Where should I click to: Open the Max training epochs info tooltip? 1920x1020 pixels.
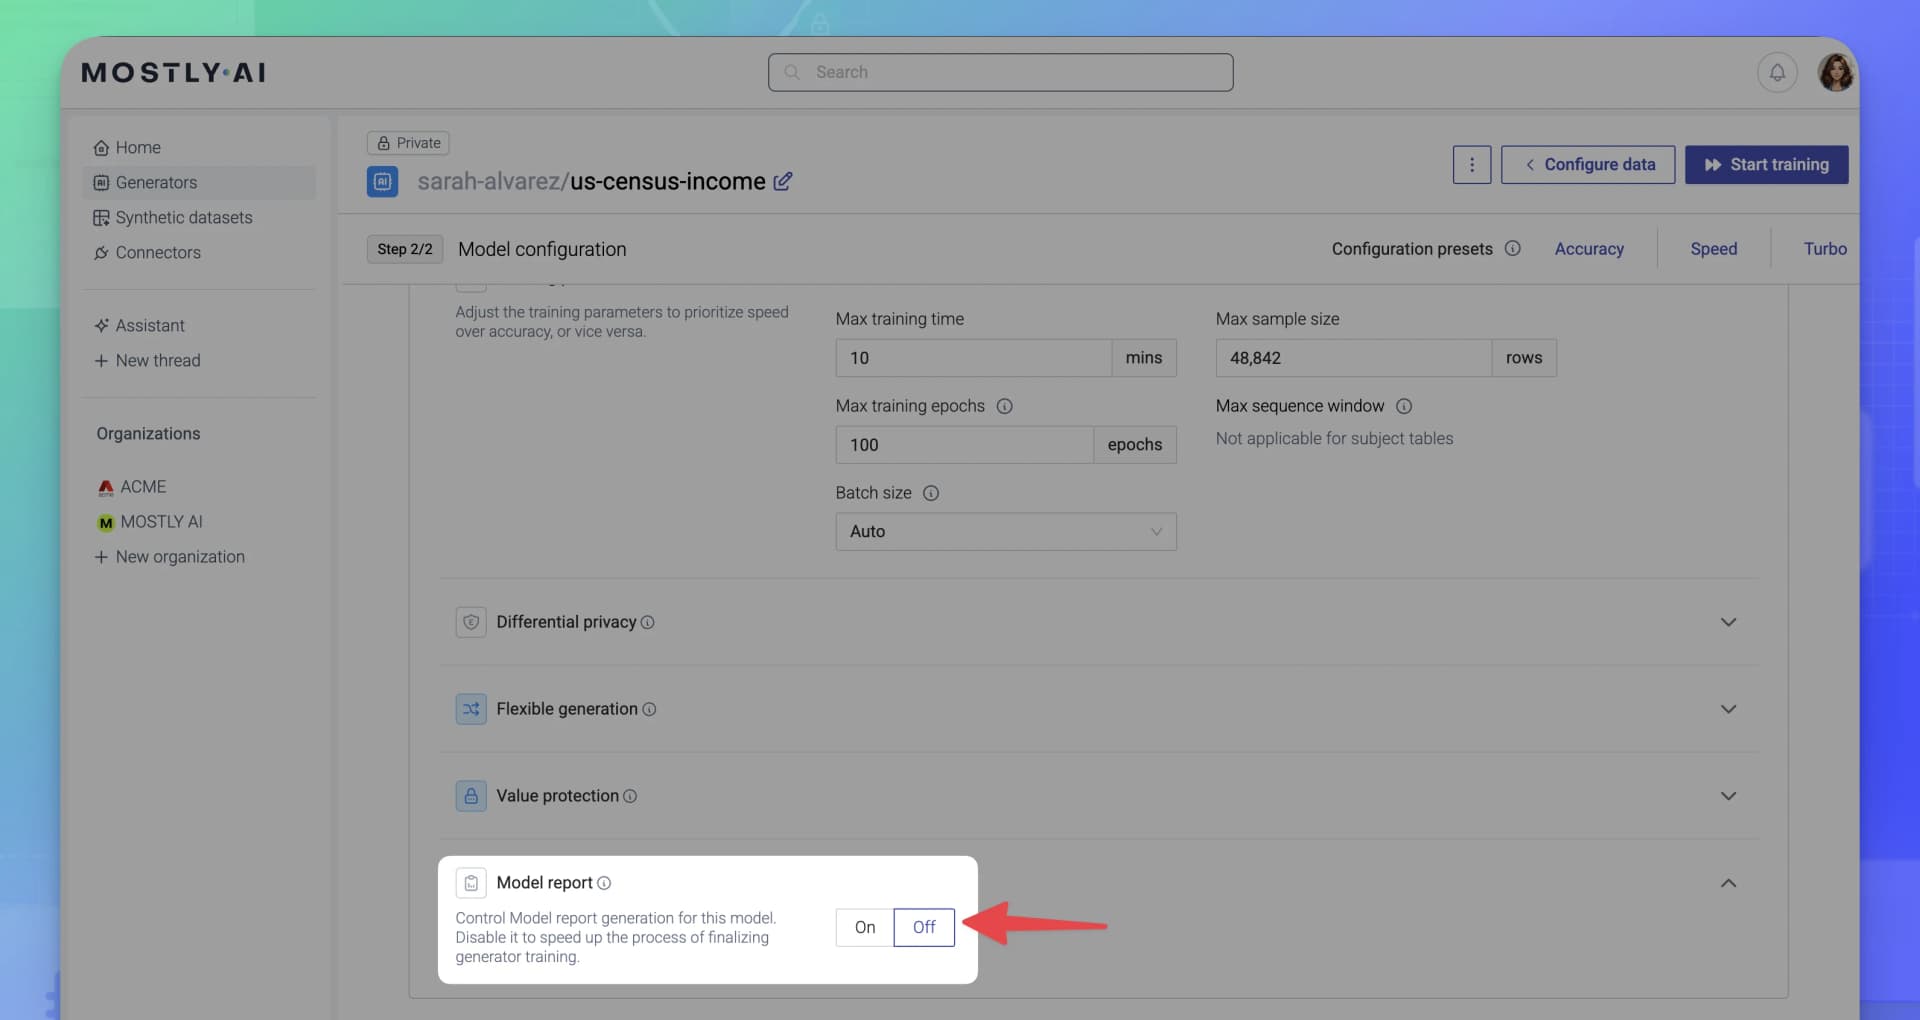(1005, 406)
